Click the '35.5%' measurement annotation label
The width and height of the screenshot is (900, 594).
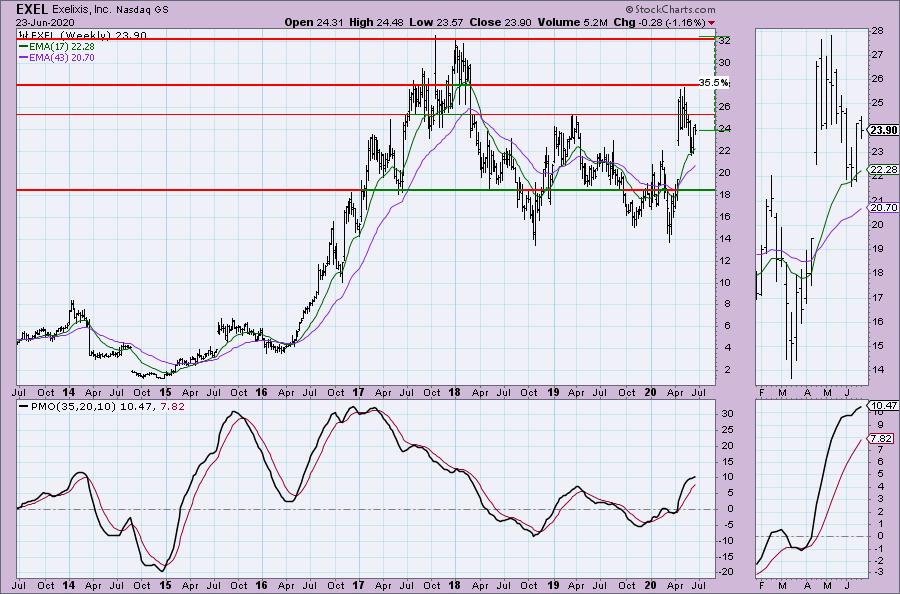(x=713, y=83)
